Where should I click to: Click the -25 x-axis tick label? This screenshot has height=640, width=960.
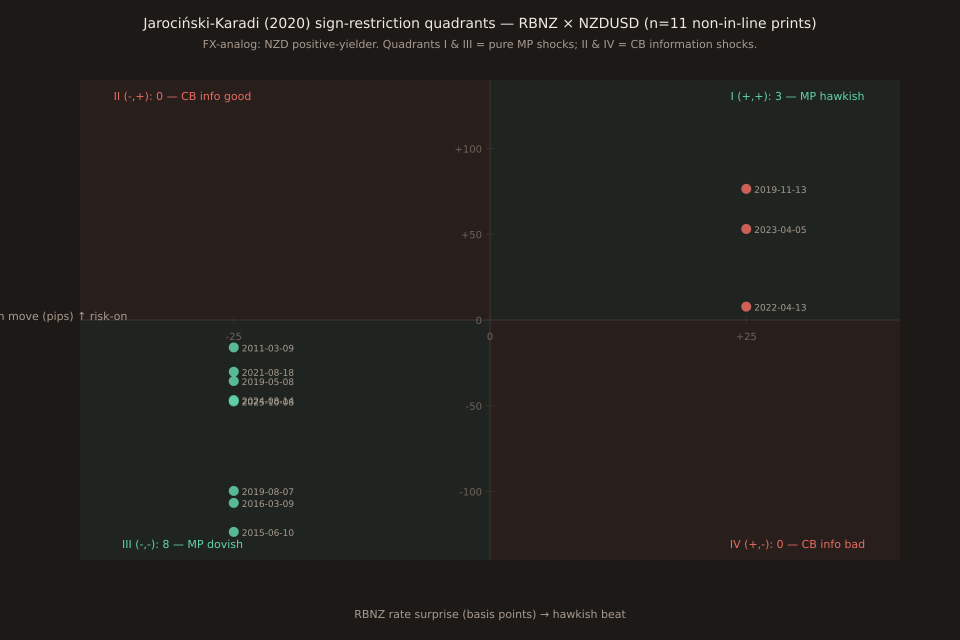[x=233, y=337]
